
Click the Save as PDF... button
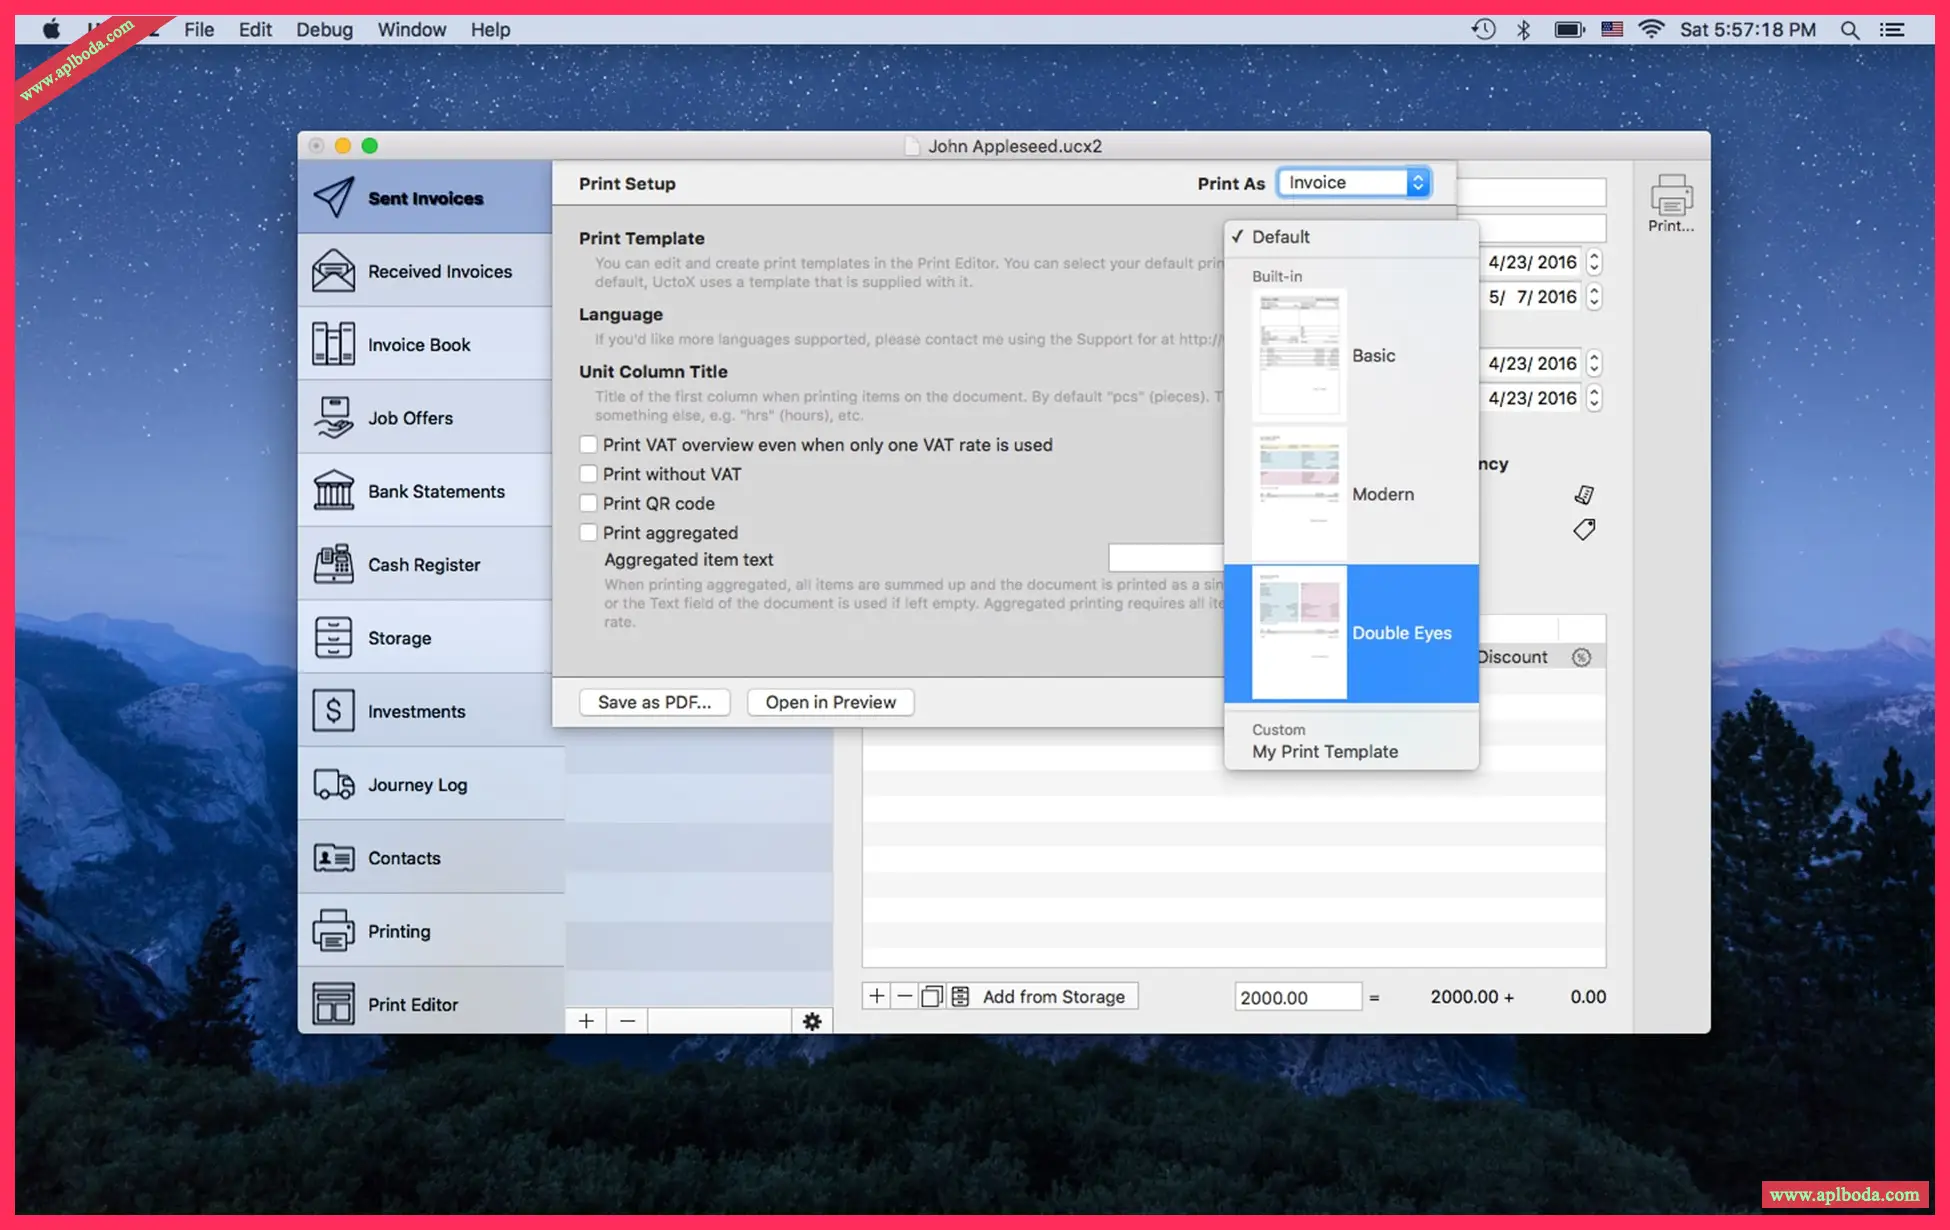(654, 702)
